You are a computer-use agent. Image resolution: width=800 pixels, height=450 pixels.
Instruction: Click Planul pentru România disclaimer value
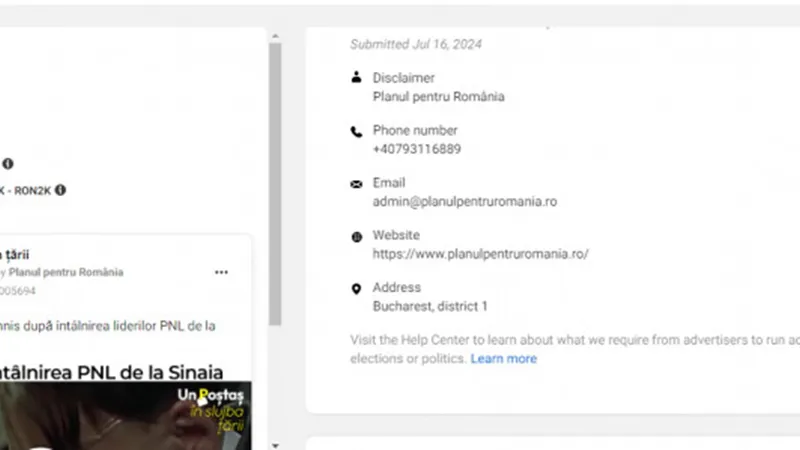[x=438, y=96]
